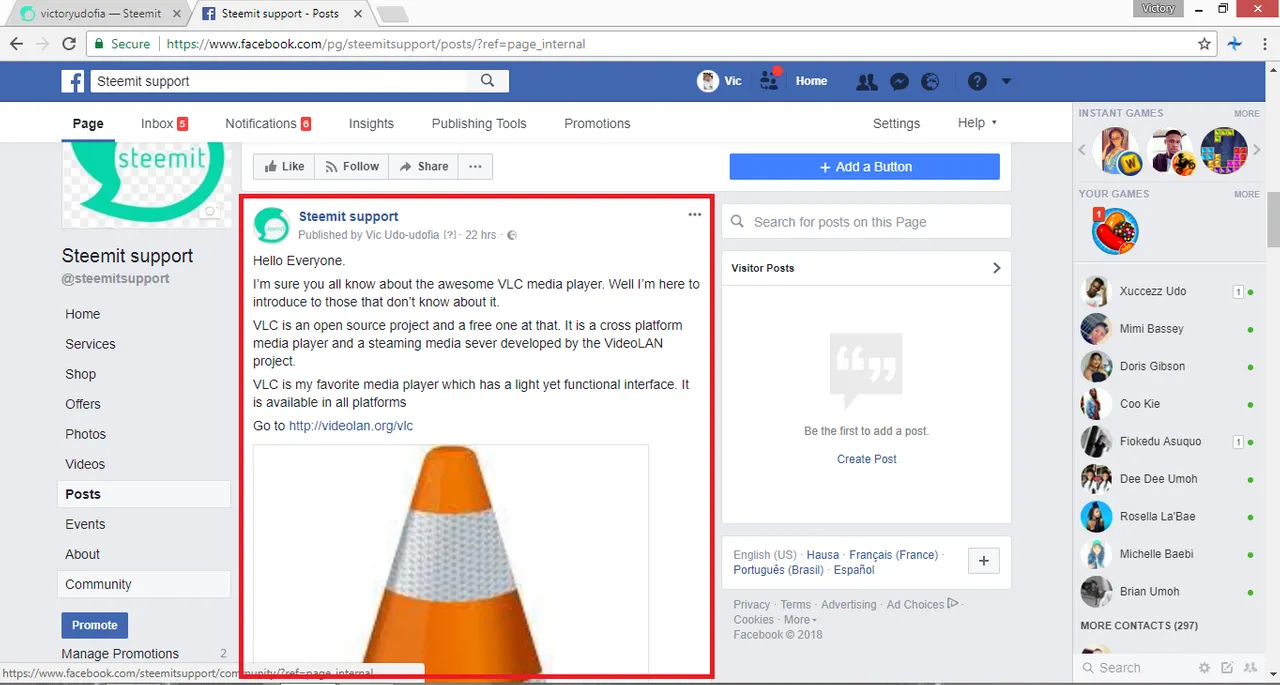Open the globe notifications icon
Viewport: 1280px width, 685px height.
coord(930,82)
